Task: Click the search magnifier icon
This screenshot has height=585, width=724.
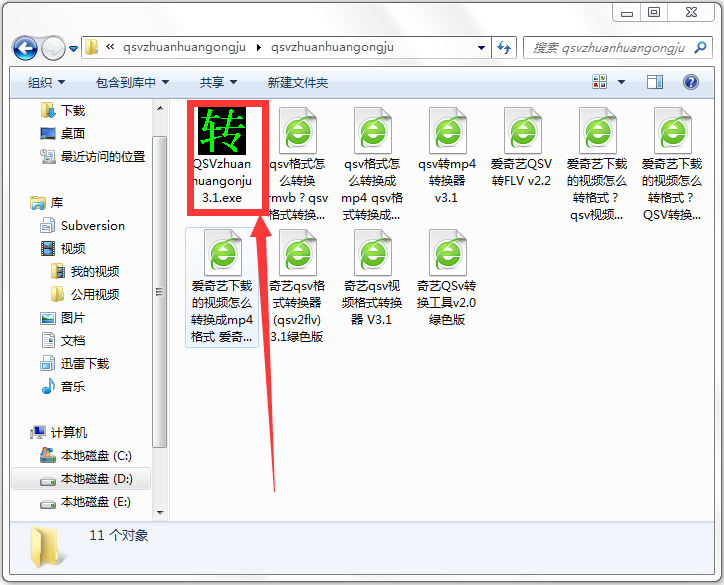Action: 700,47
